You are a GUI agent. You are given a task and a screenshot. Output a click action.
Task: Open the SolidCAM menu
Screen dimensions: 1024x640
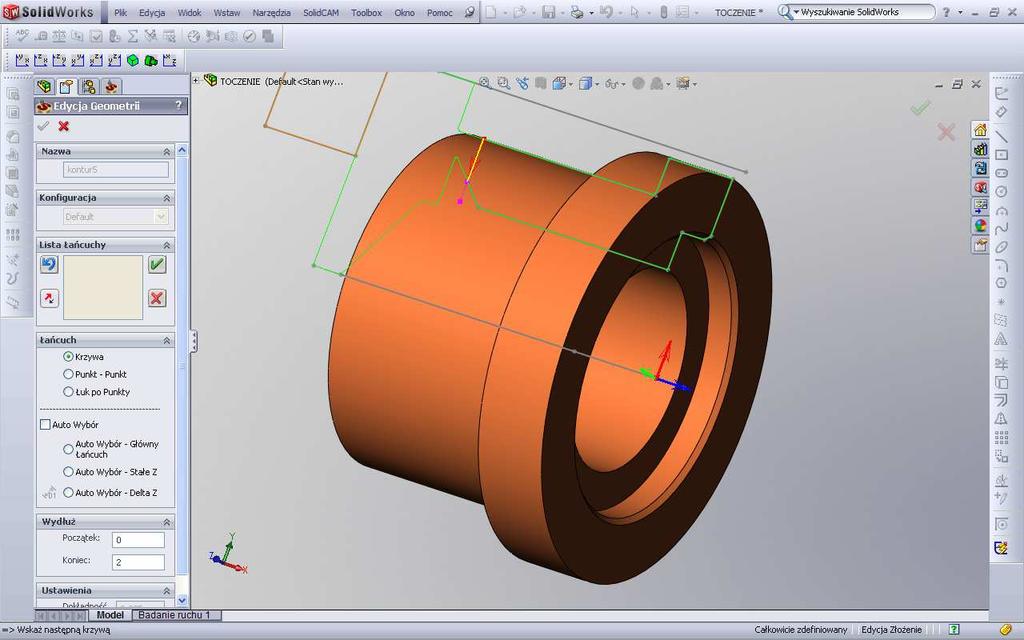click(321, 12)
